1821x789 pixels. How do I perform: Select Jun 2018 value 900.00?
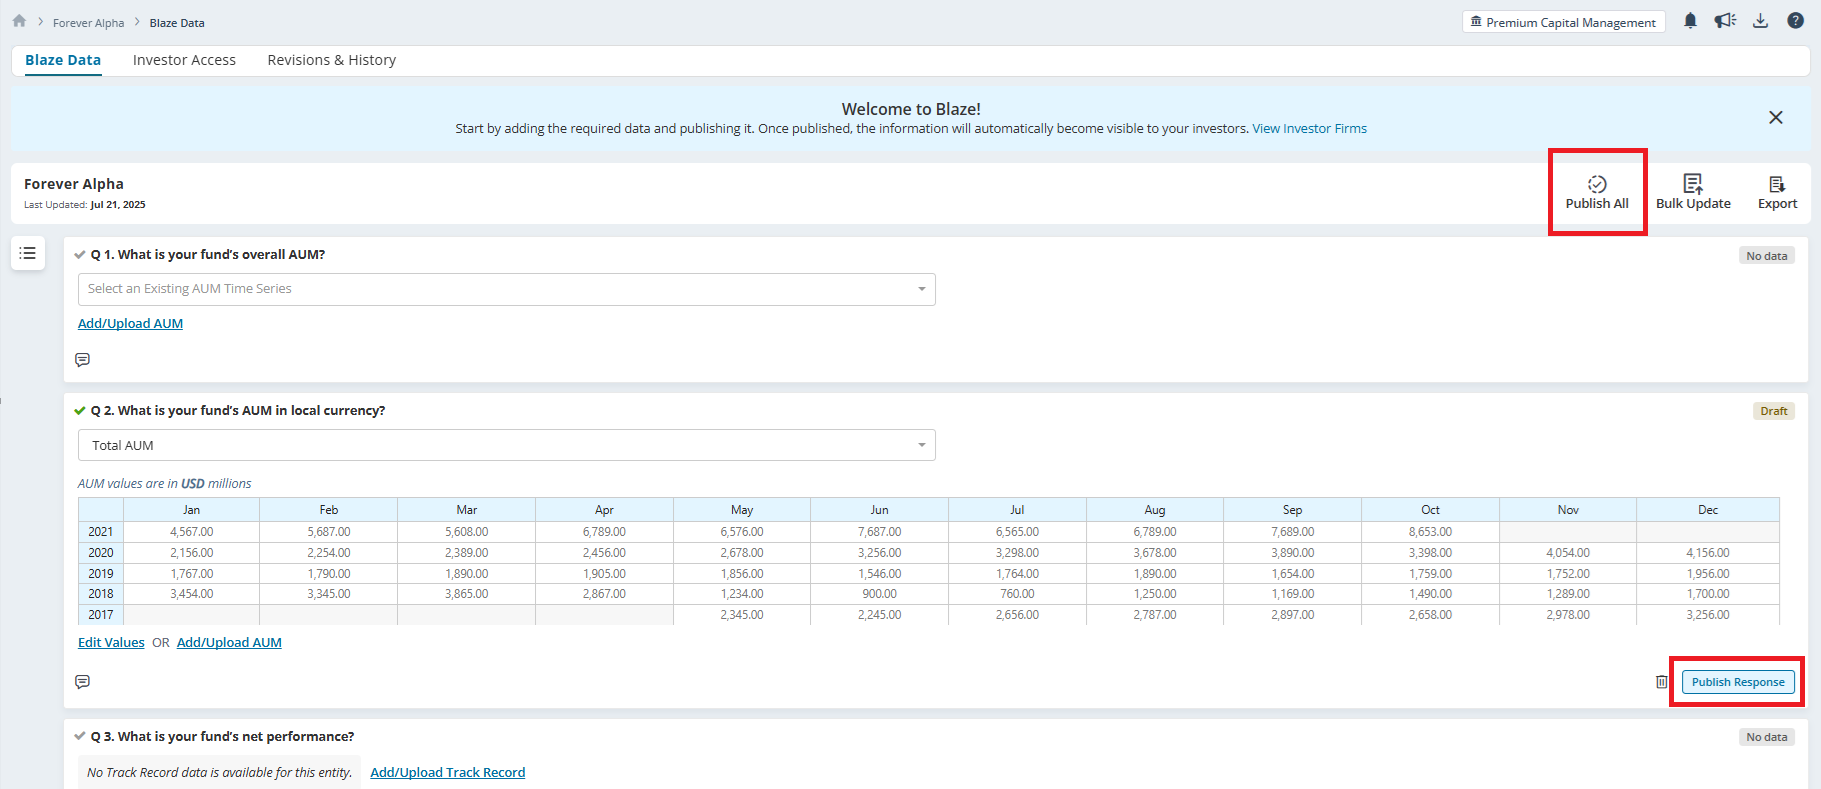click(x=879, y=594)
